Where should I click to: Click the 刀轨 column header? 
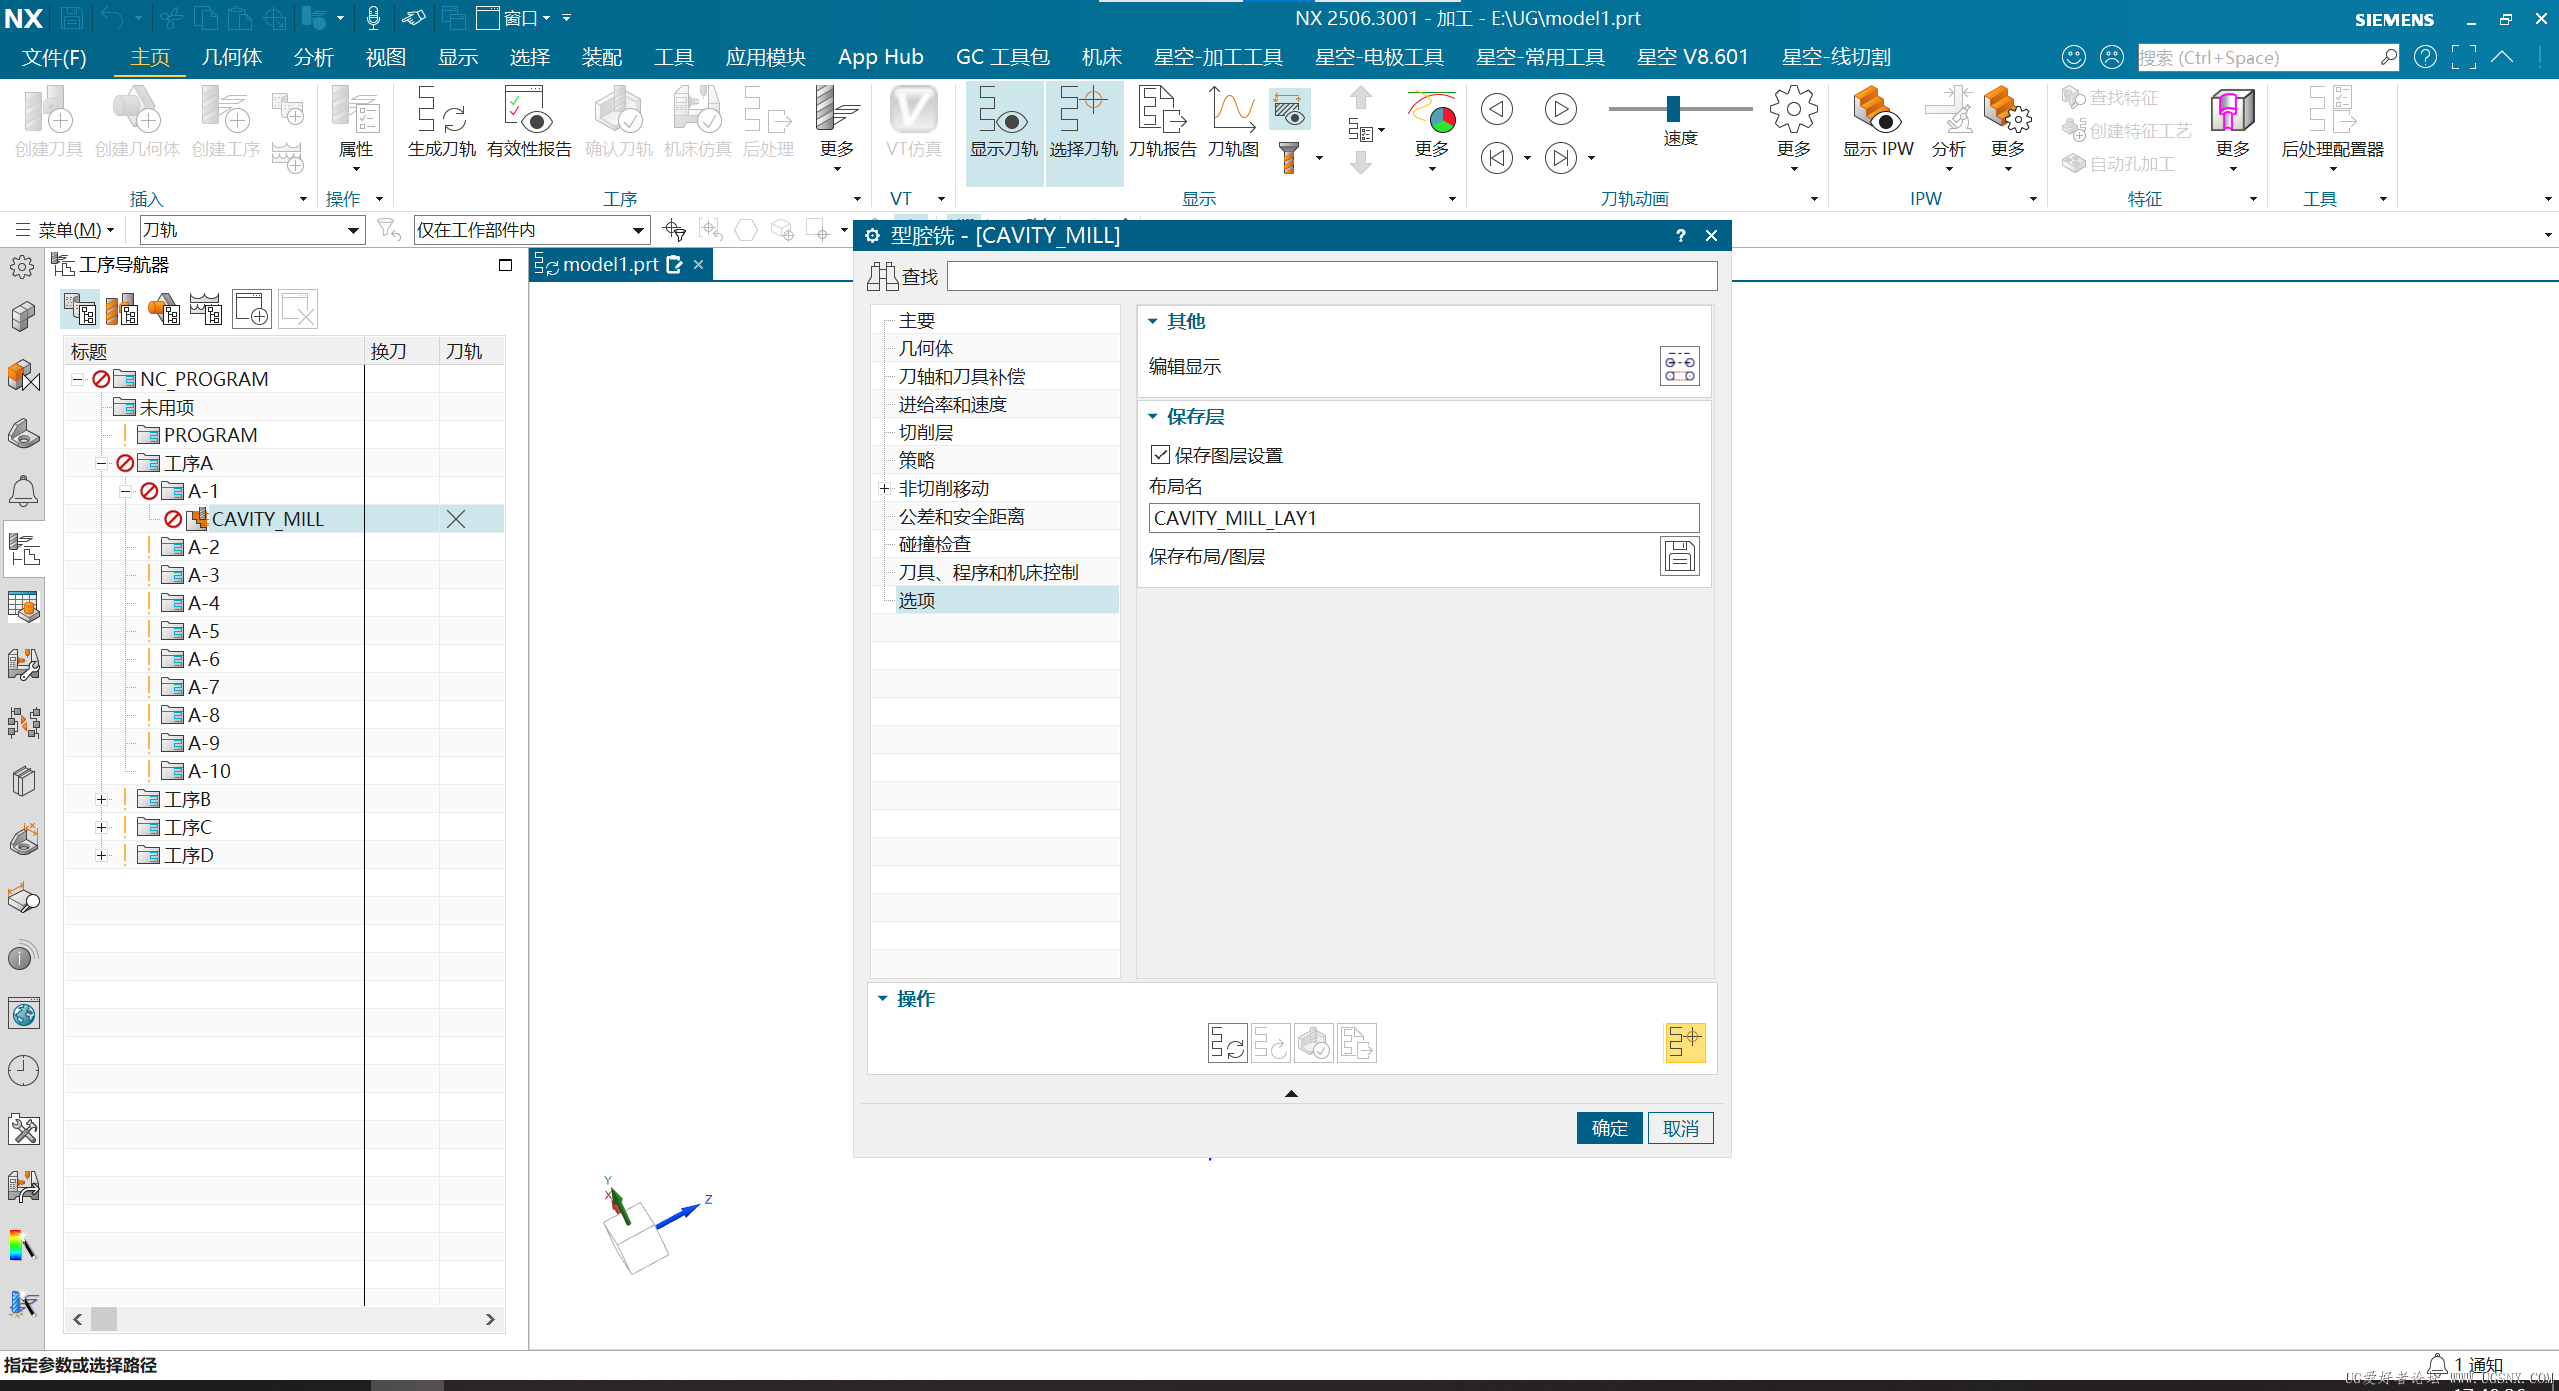(464, 351)
